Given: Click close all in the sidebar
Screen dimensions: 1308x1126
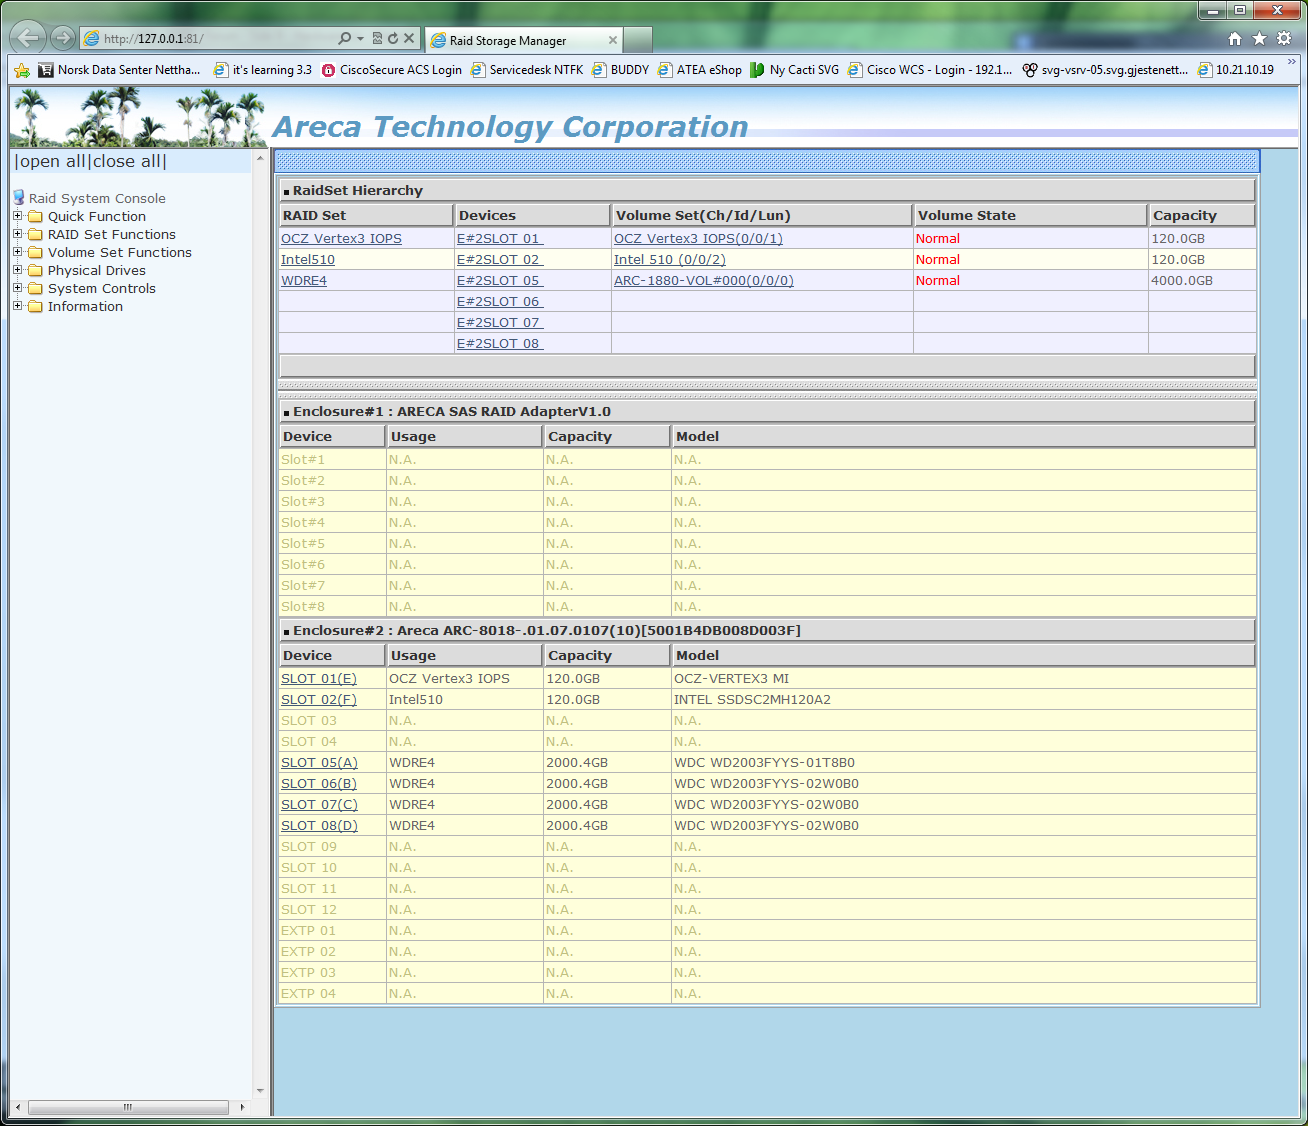Looking at the screenshot, I should [x=126, y=161].
